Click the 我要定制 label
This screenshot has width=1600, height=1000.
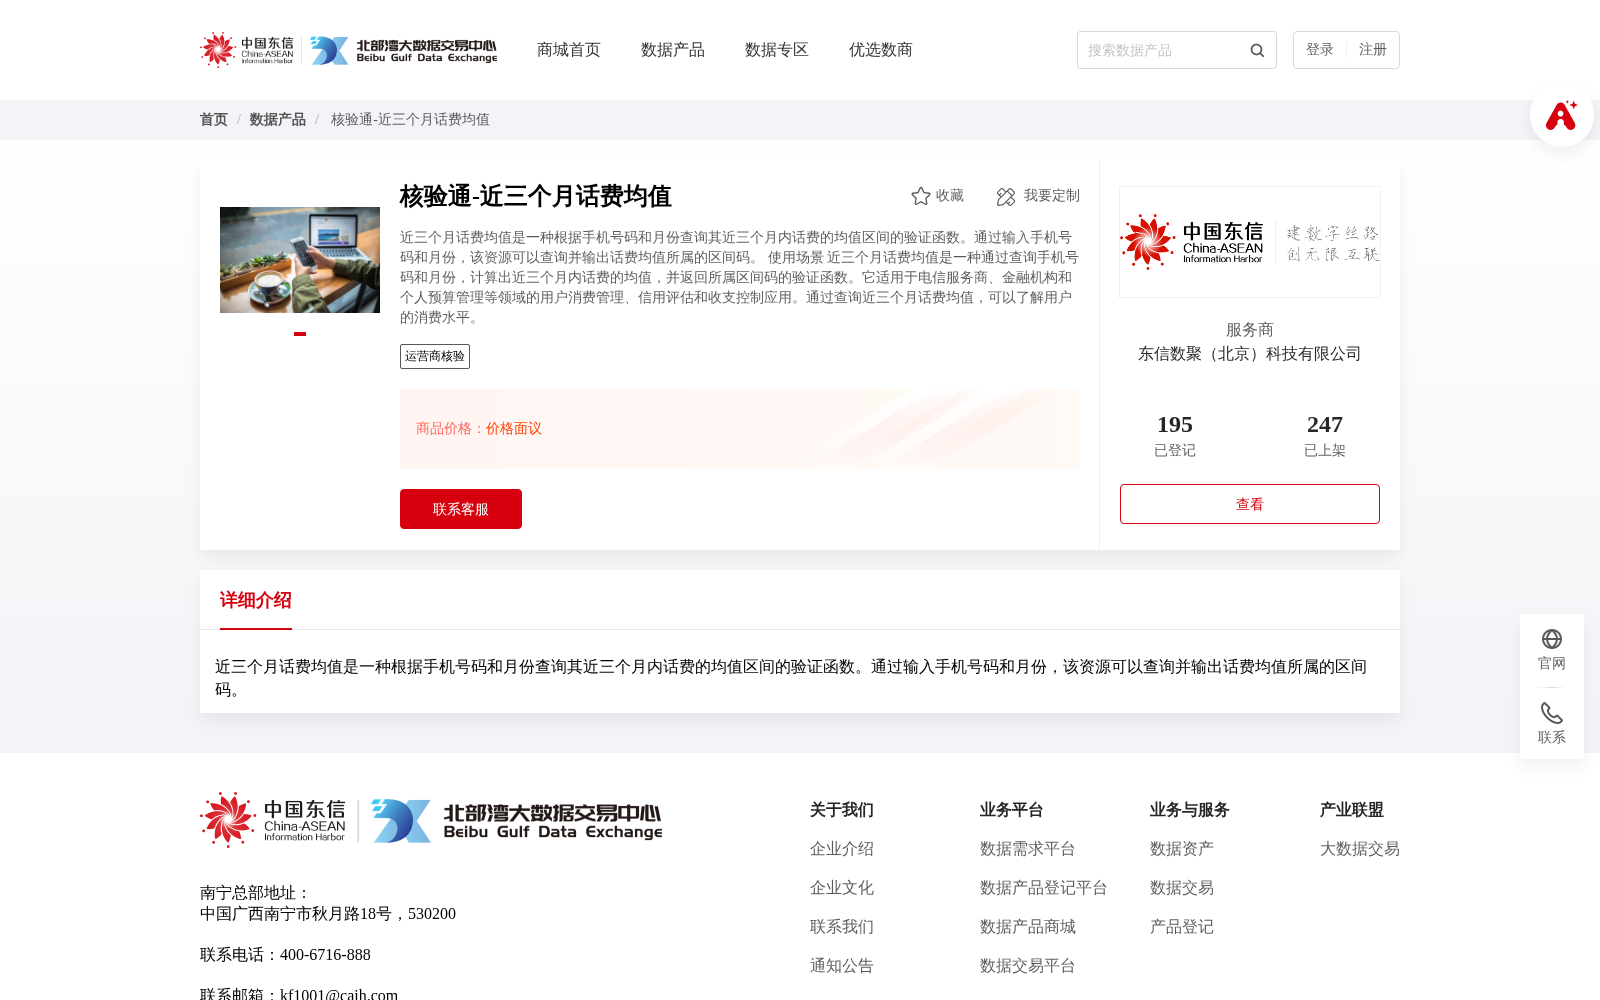(1052, 196)
